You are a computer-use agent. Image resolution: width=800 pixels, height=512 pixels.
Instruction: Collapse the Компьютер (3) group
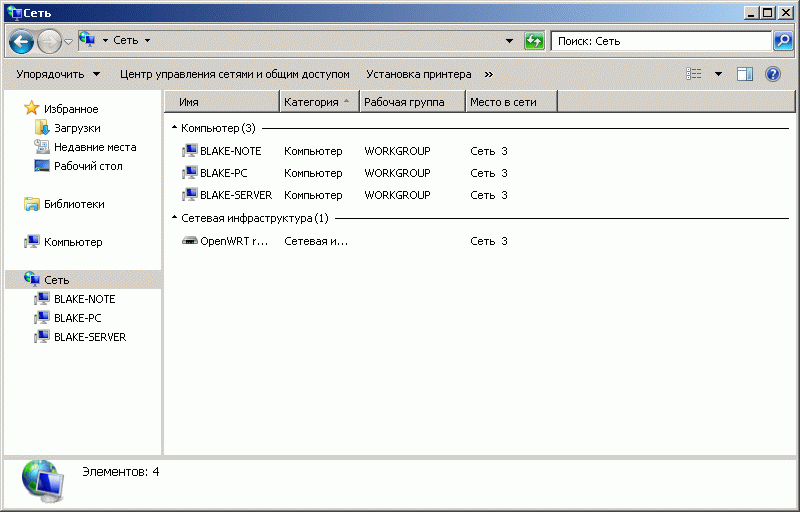pyautogui.click(x=174, y=127)
